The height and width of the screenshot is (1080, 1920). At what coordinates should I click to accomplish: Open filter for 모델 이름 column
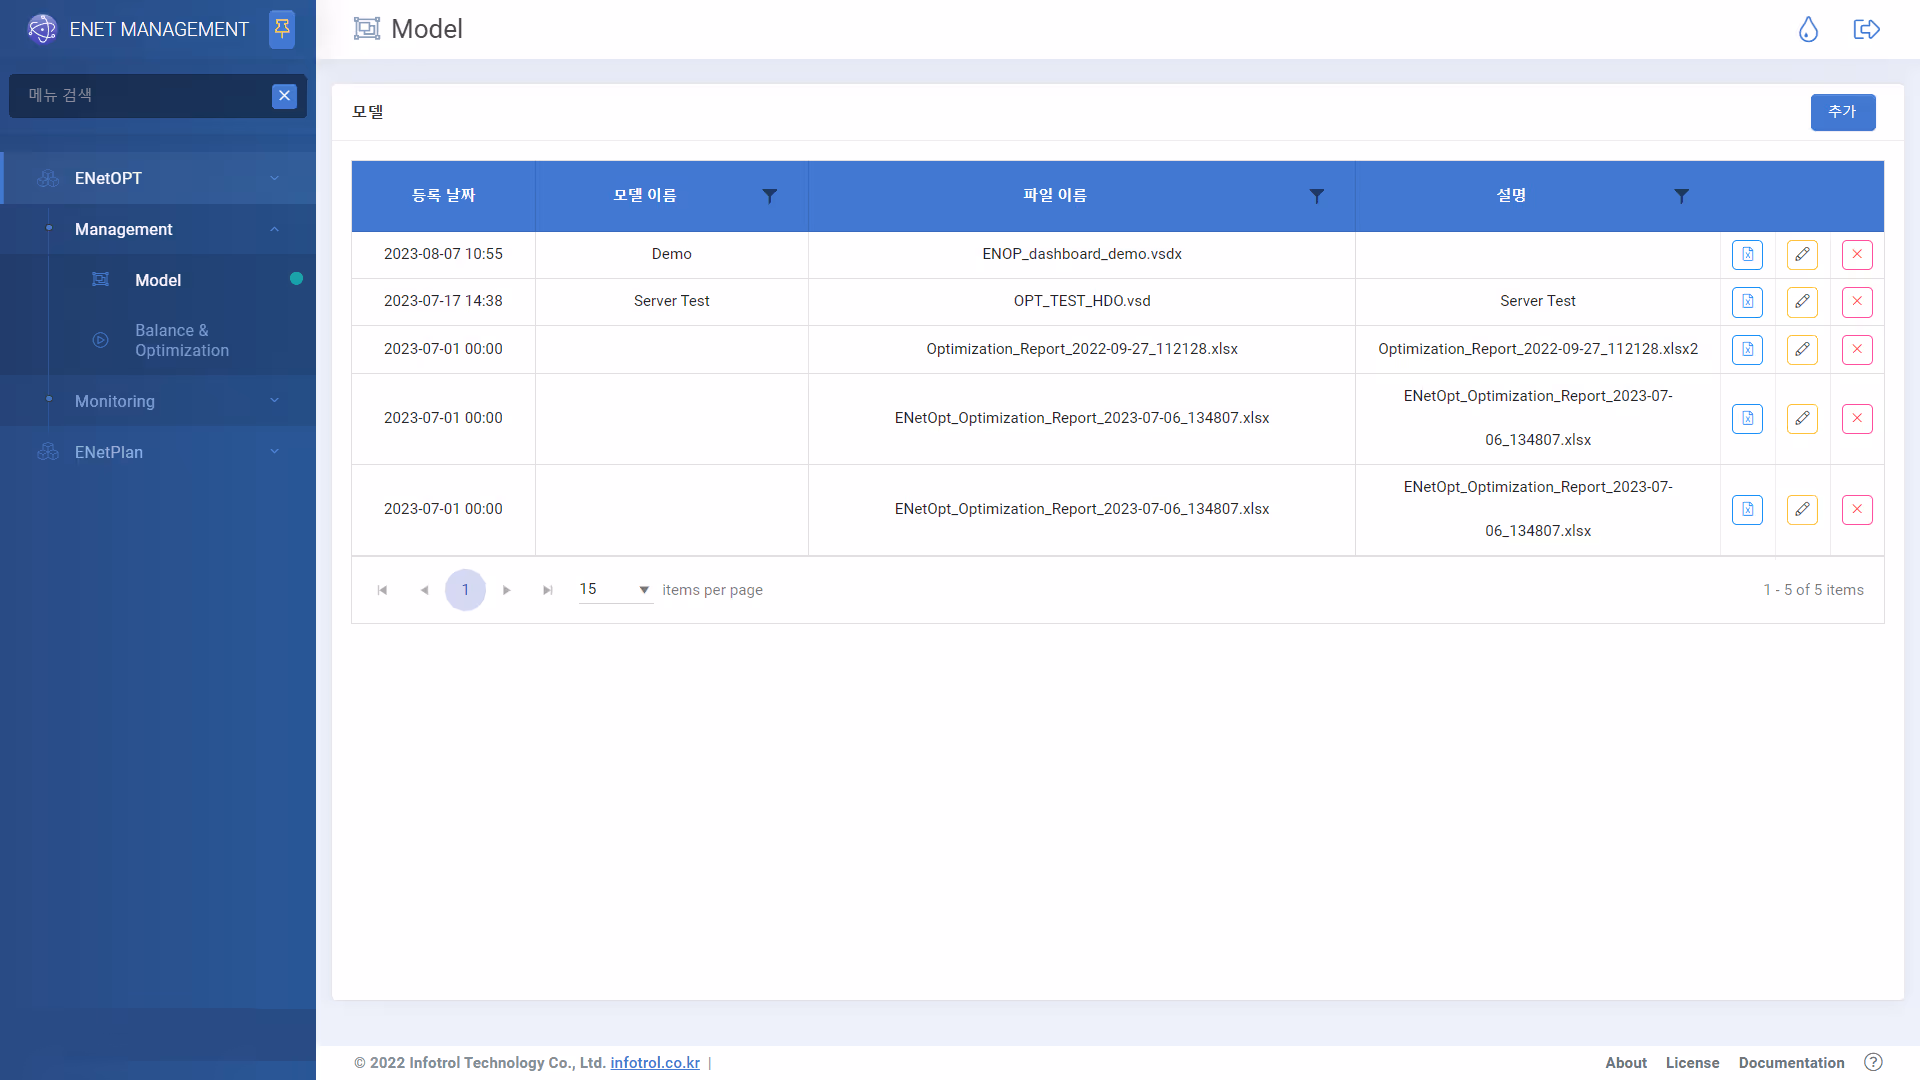point(770,196)
